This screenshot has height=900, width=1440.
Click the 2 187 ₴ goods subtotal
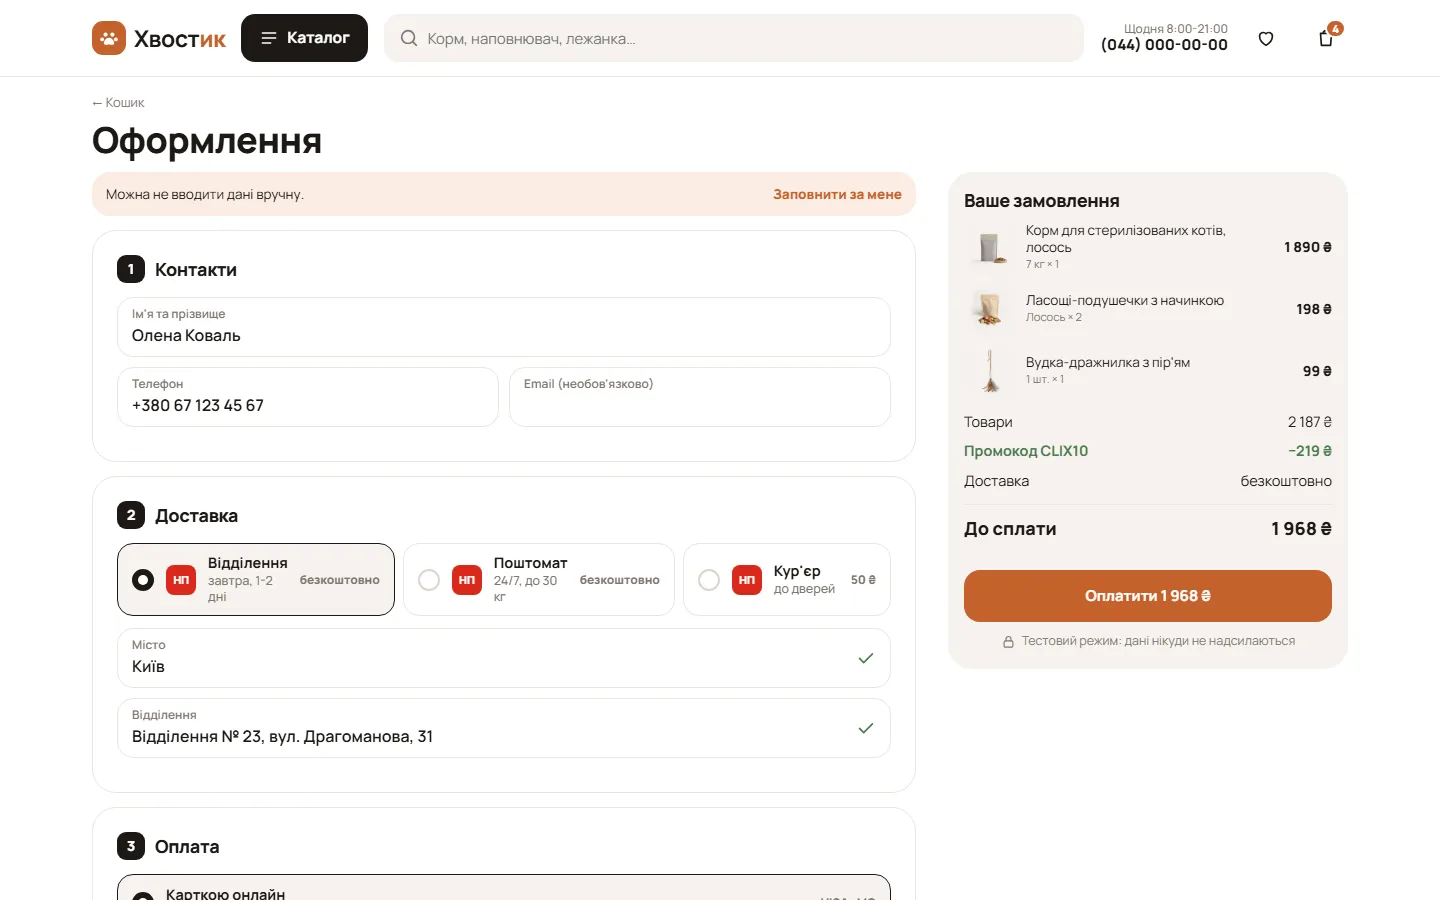click(x=1310, y=422)
